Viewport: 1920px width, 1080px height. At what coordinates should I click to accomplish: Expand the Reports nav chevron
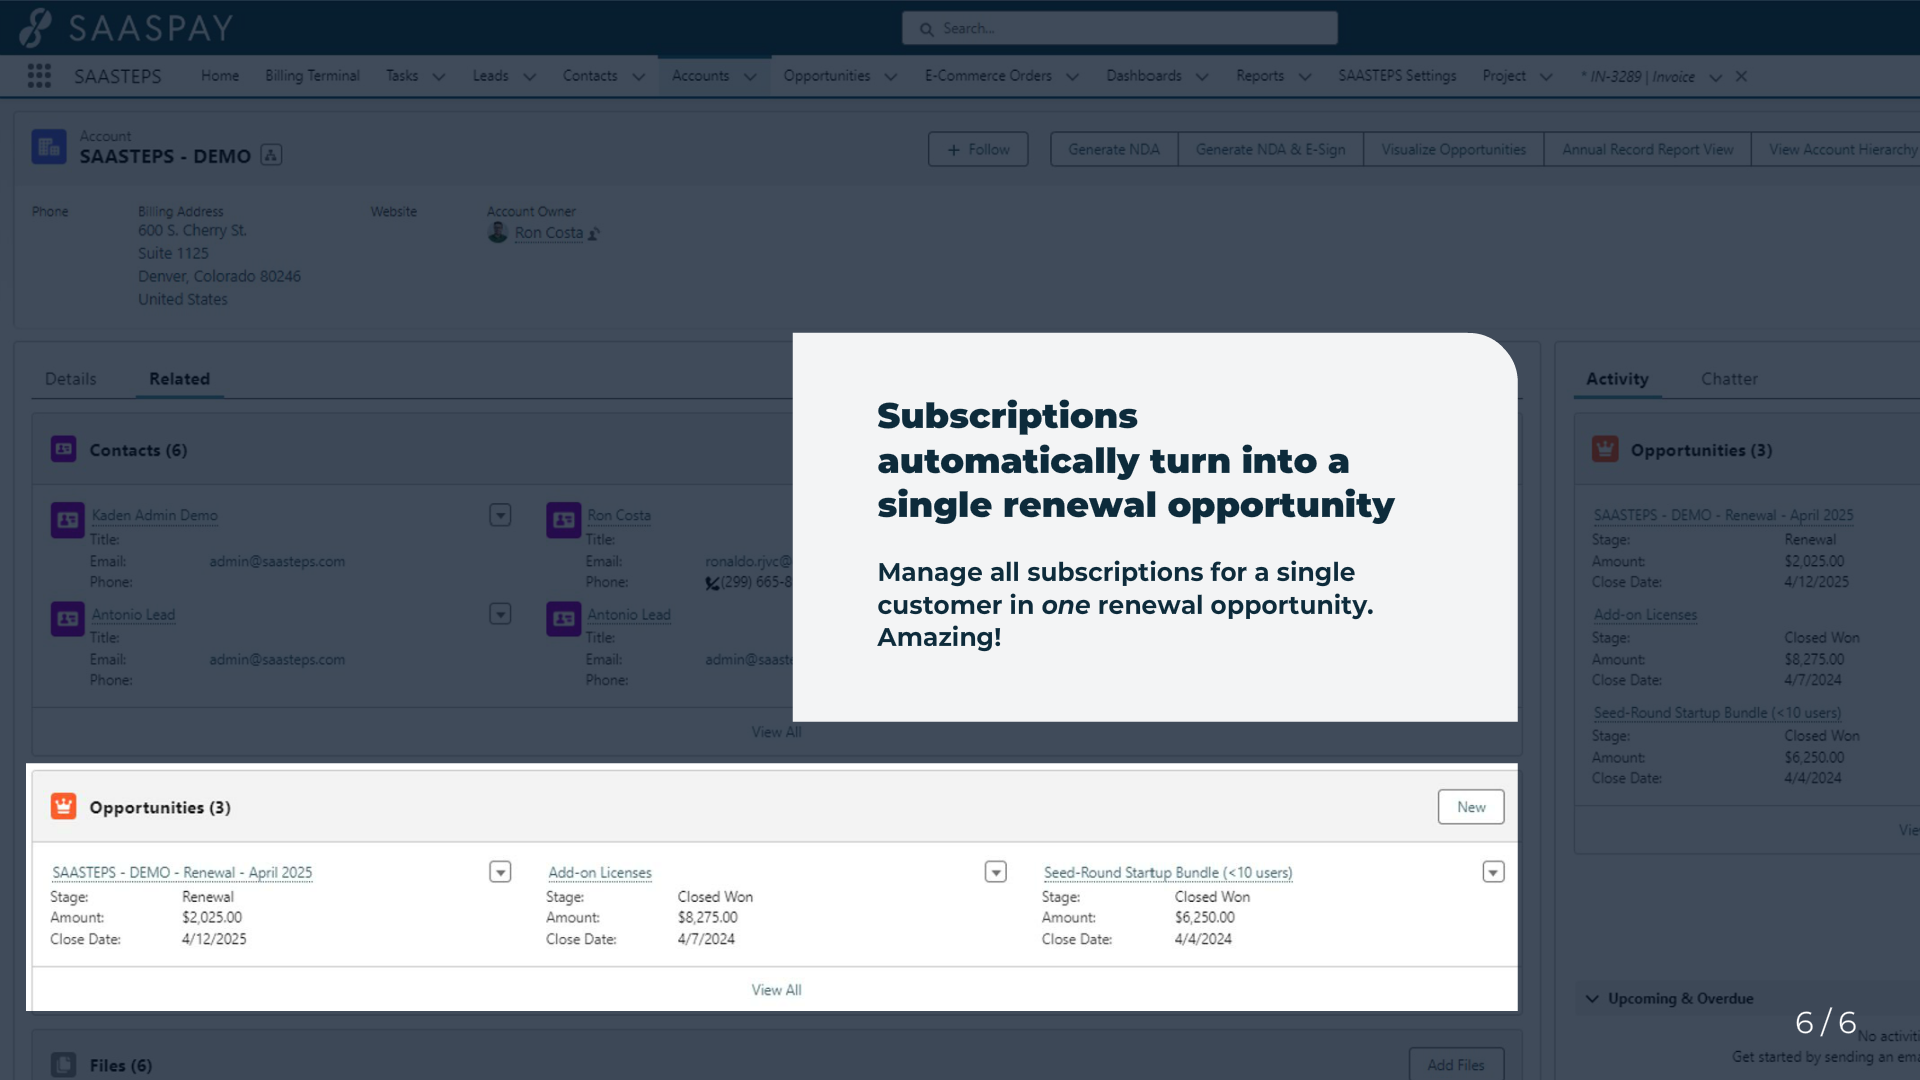pyautogui.click(x=1304, y=77)
